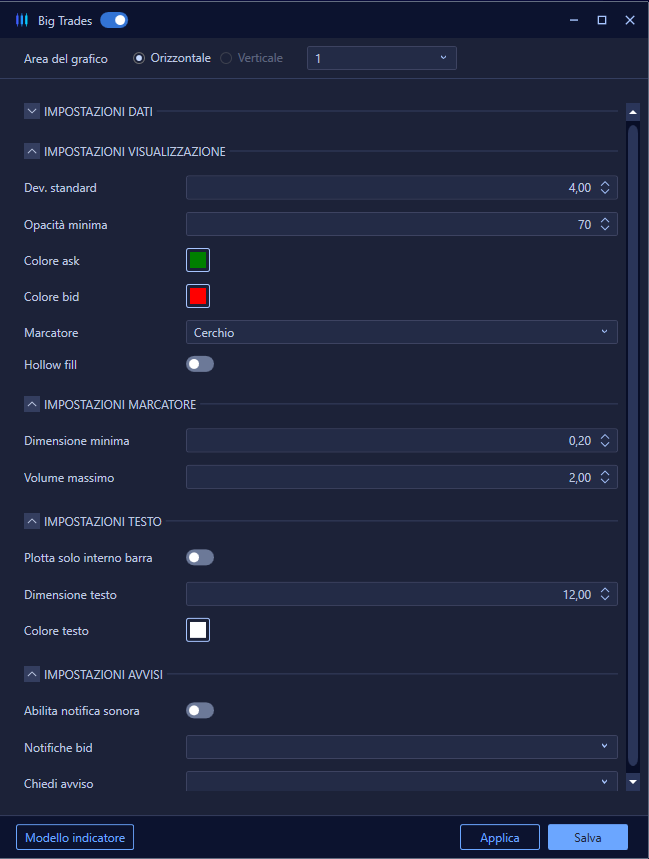Screen dimensions: 649x859
Task: Adjust Opacità minima stepper arrows
Action: [605, 224]
